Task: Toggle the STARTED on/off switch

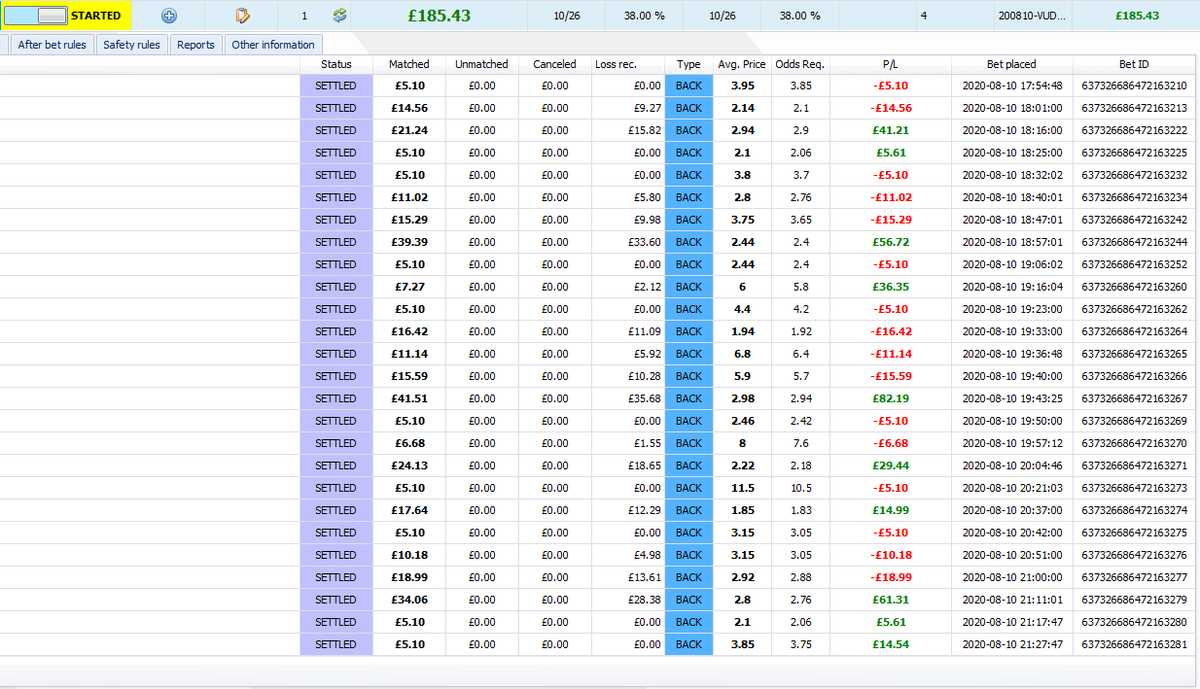Action: (x=36, y=16)
